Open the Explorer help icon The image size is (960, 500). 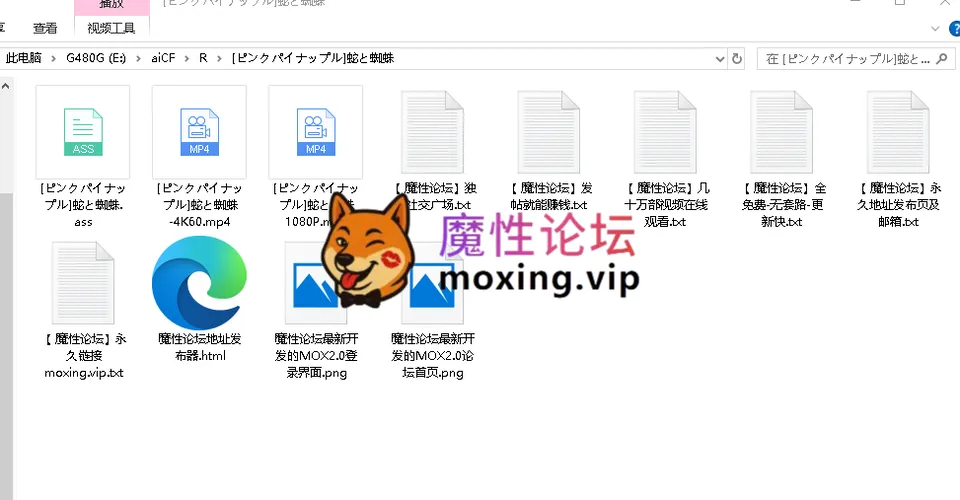coord(954,28)
